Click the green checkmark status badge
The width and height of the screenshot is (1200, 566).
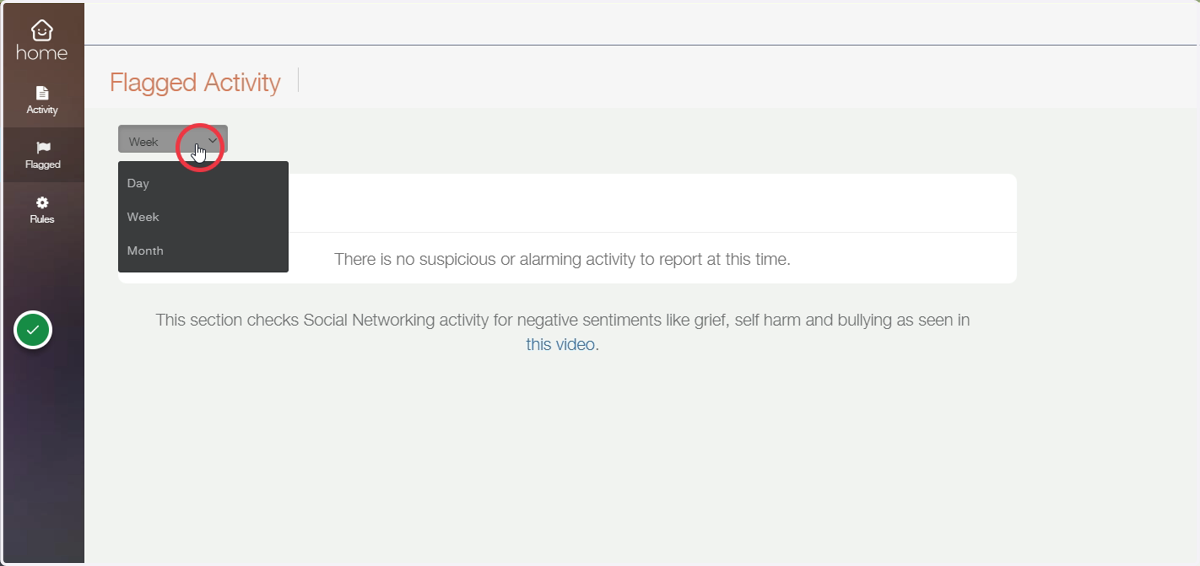coord(33,330)
